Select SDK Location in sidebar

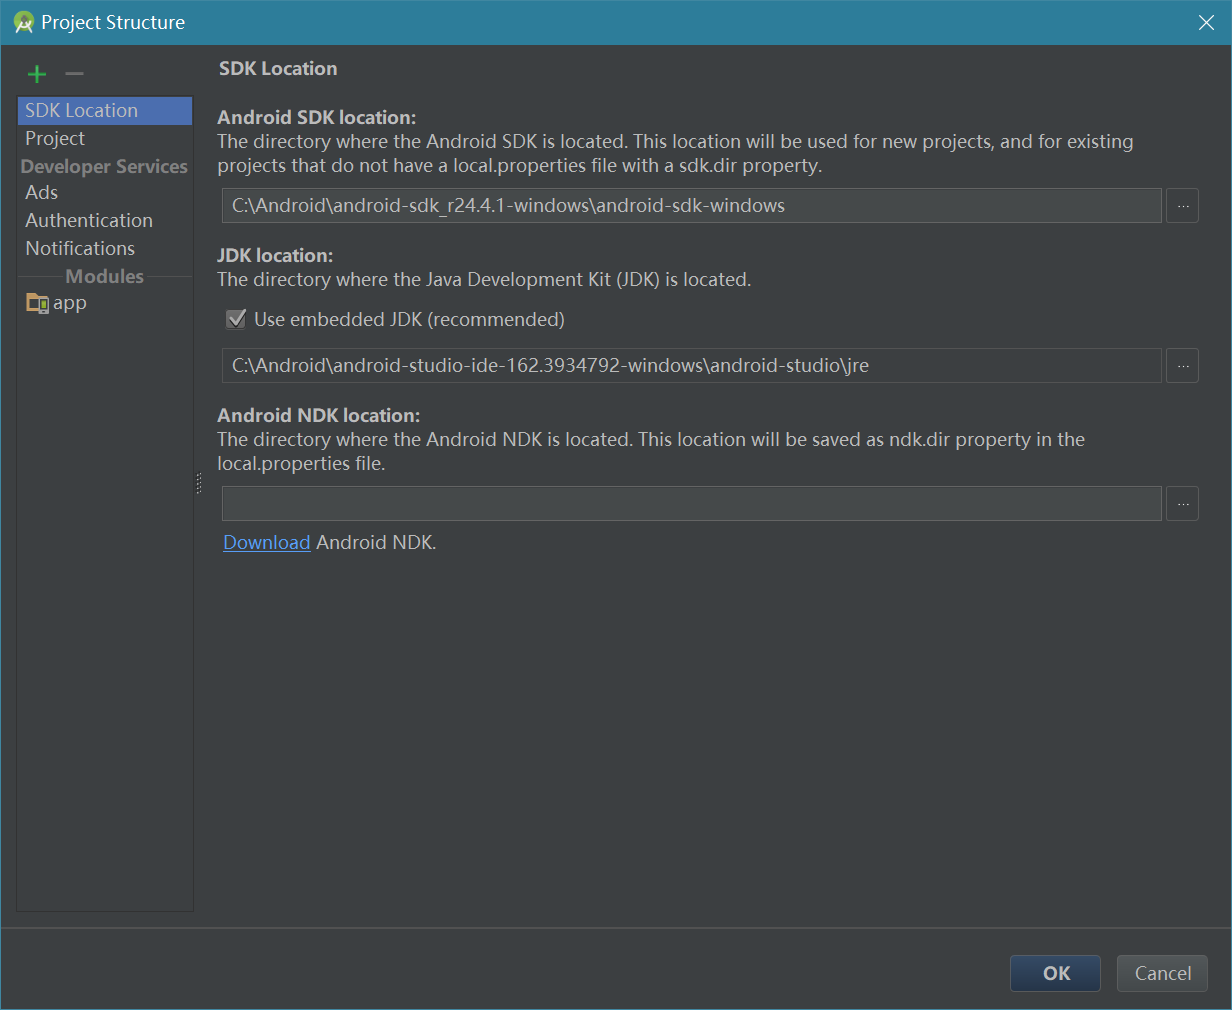[x=82, y=111]
